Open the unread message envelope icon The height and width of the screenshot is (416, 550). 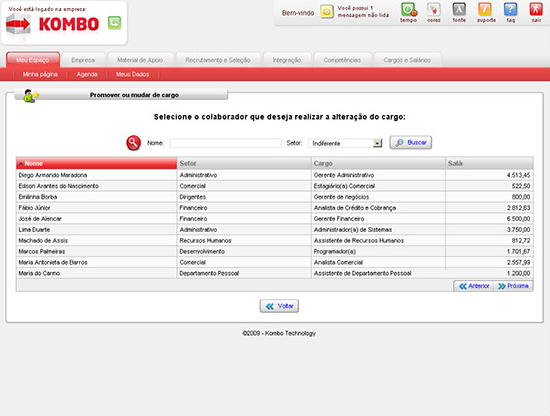pos(327,12)
